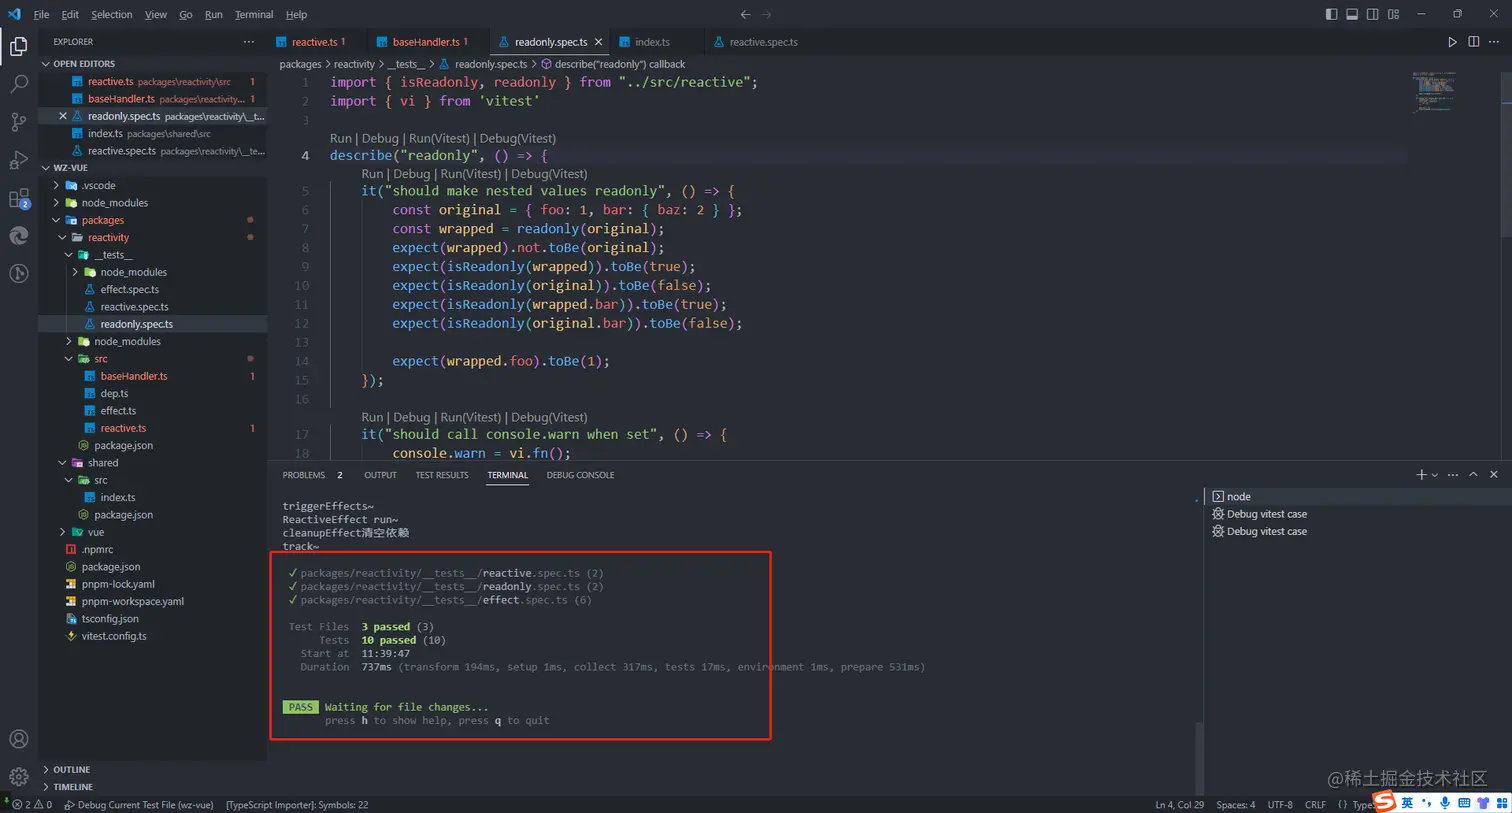
Task: Open terminal panel more actions ellipsis
Action: pos(1453,475)
